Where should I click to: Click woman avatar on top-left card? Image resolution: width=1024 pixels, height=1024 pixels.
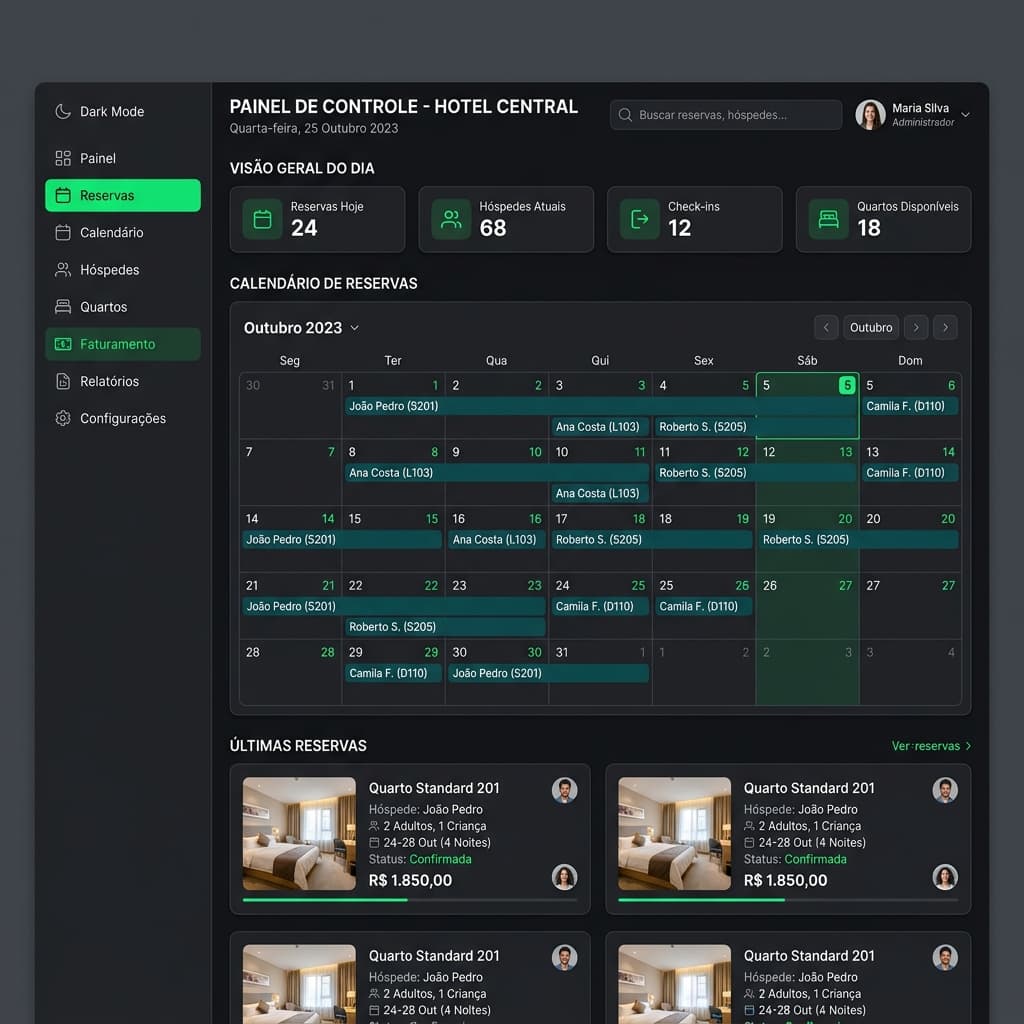click(x=564, y=877)
